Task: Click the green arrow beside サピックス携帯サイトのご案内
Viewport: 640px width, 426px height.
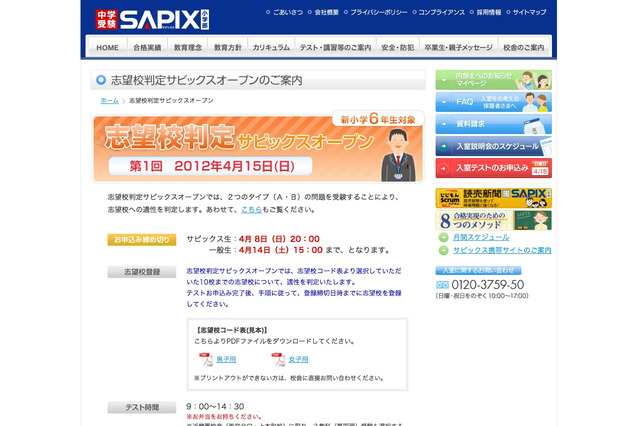Action: point(443,250)
